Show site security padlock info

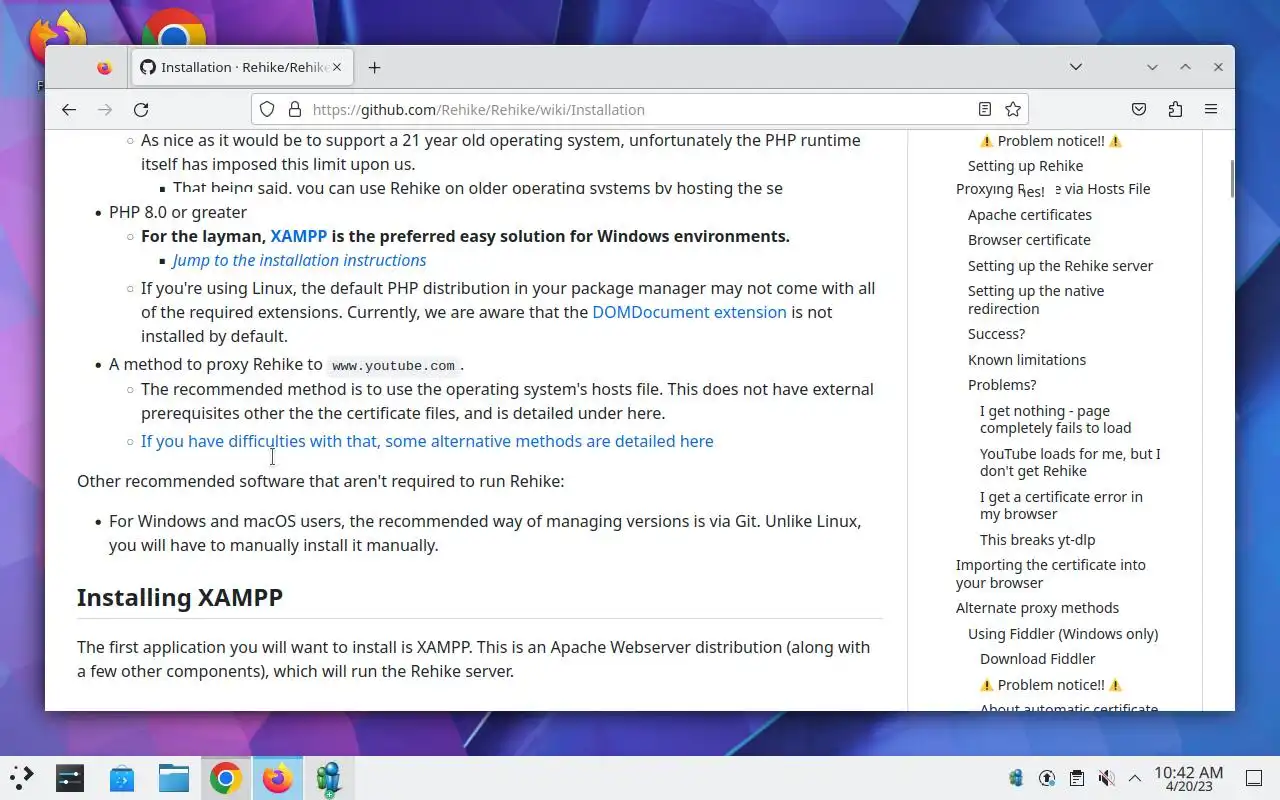pos(294,110)
